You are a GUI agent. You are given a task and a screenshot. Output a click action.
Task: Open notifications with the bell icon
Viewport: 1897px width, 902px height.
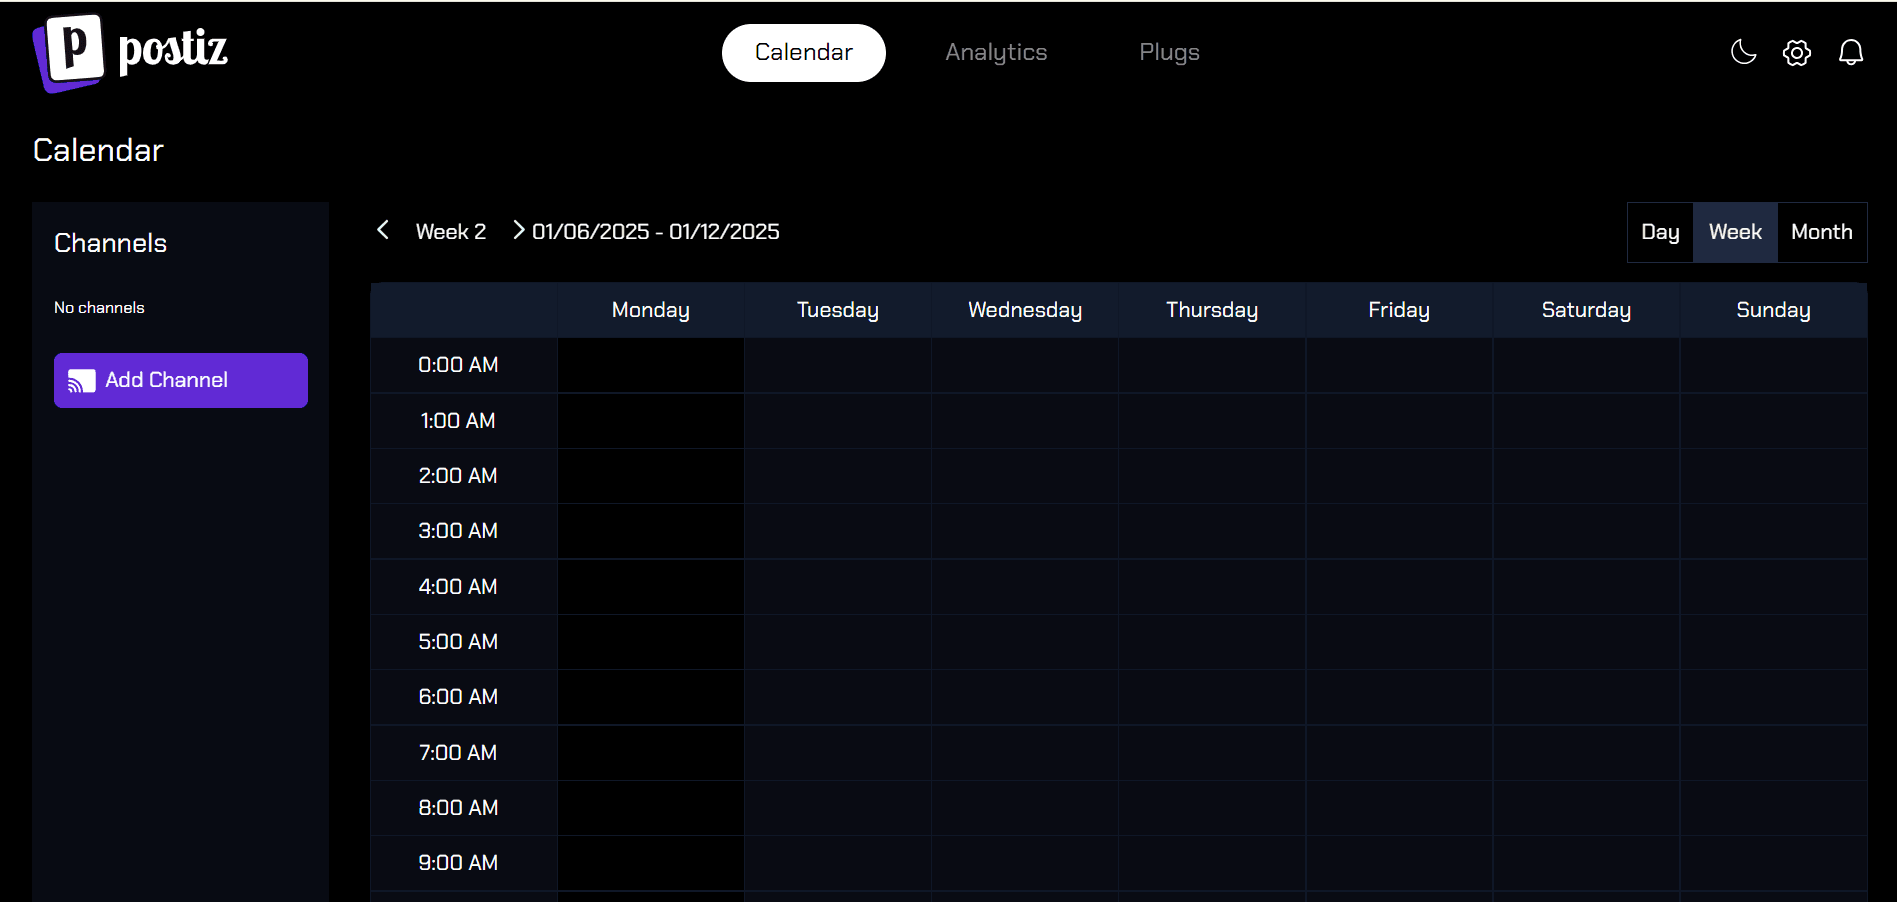[1850, 52]
